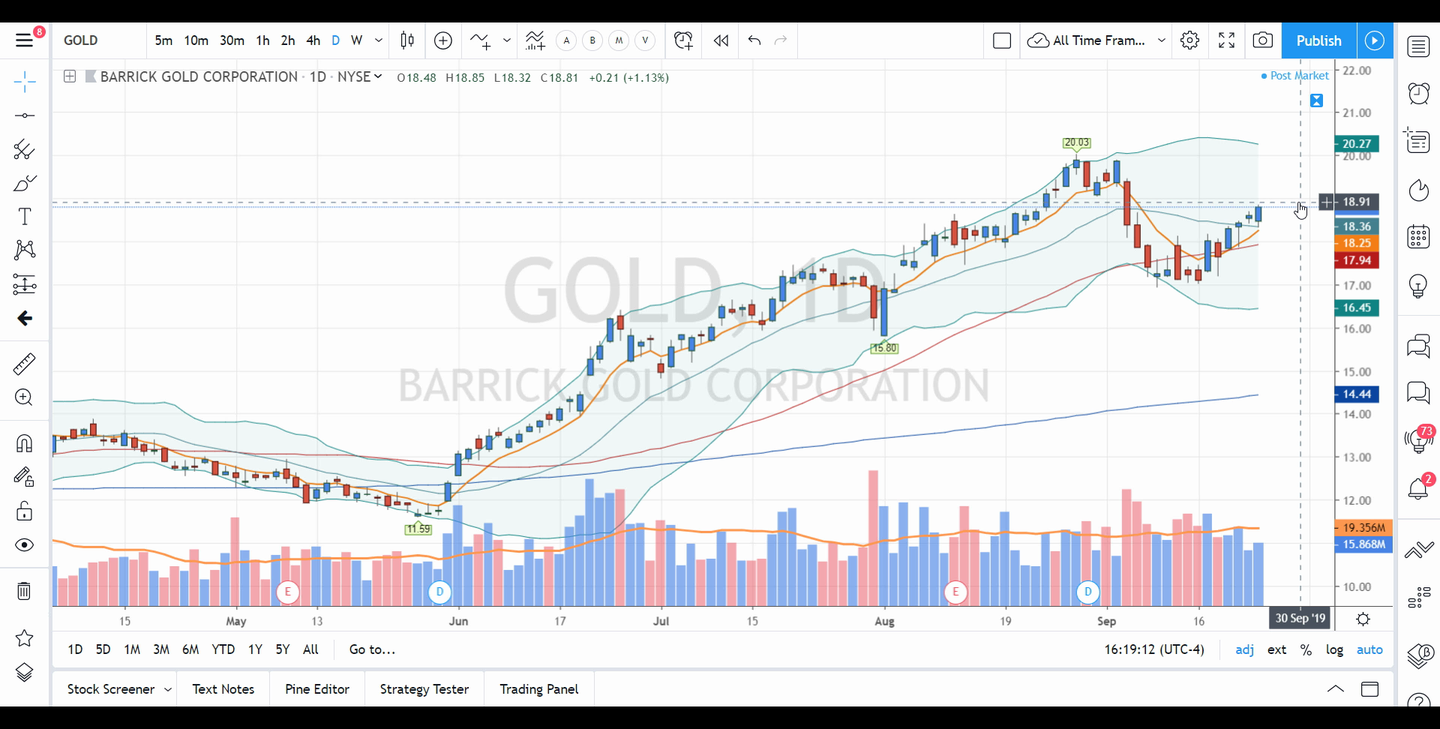This screenshot has width=1440, height=729.
Task: Click the bar replay rewind icon
Action: (x=721, y=41)
